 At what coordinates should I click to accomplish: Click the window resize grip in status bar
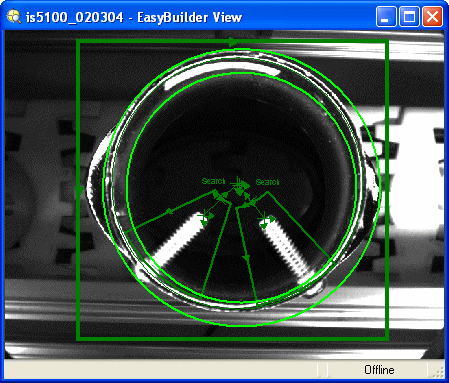pos(439,371)
